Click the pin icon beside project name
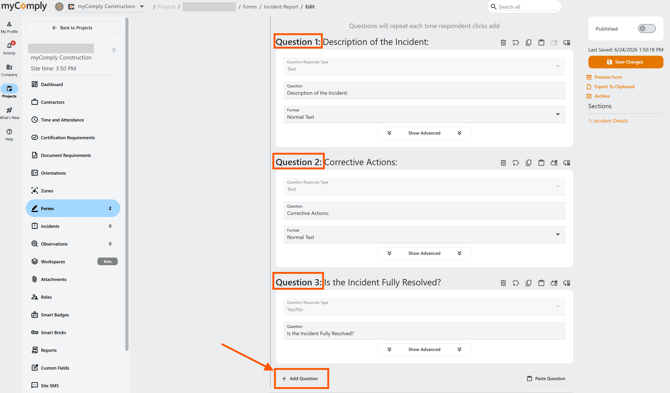The height and width of the screenshot is (393, 670). (x=114, y=50)
